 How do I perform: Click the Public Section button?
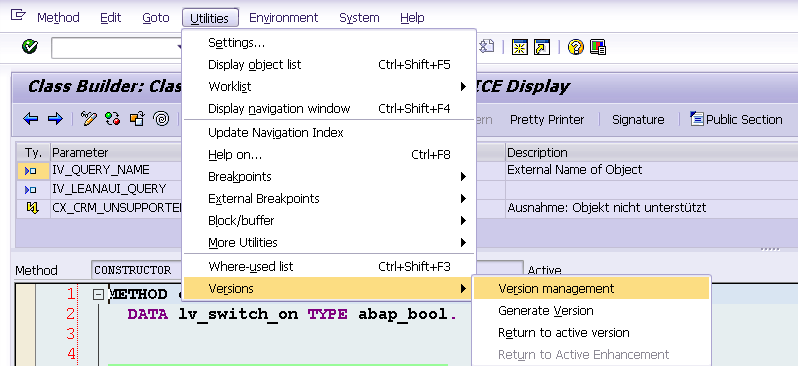[736, 120]
